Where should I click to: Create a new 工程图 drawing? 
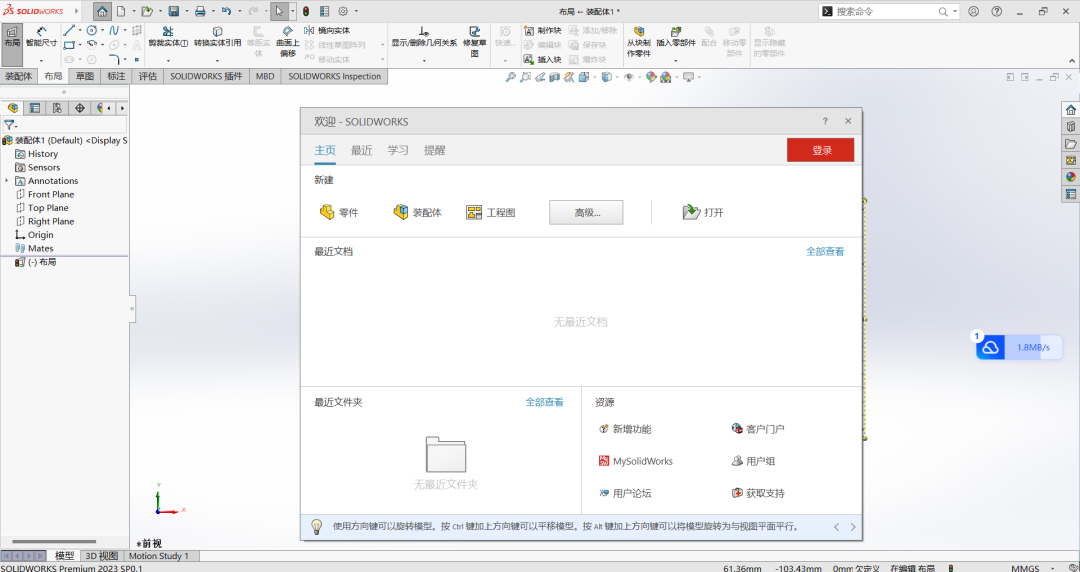[490, 212]
